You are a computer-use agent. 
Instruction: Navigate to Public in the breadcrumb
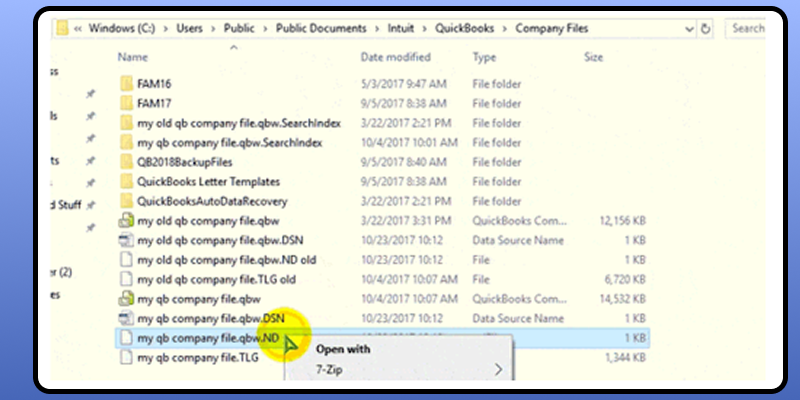(239, 29)
